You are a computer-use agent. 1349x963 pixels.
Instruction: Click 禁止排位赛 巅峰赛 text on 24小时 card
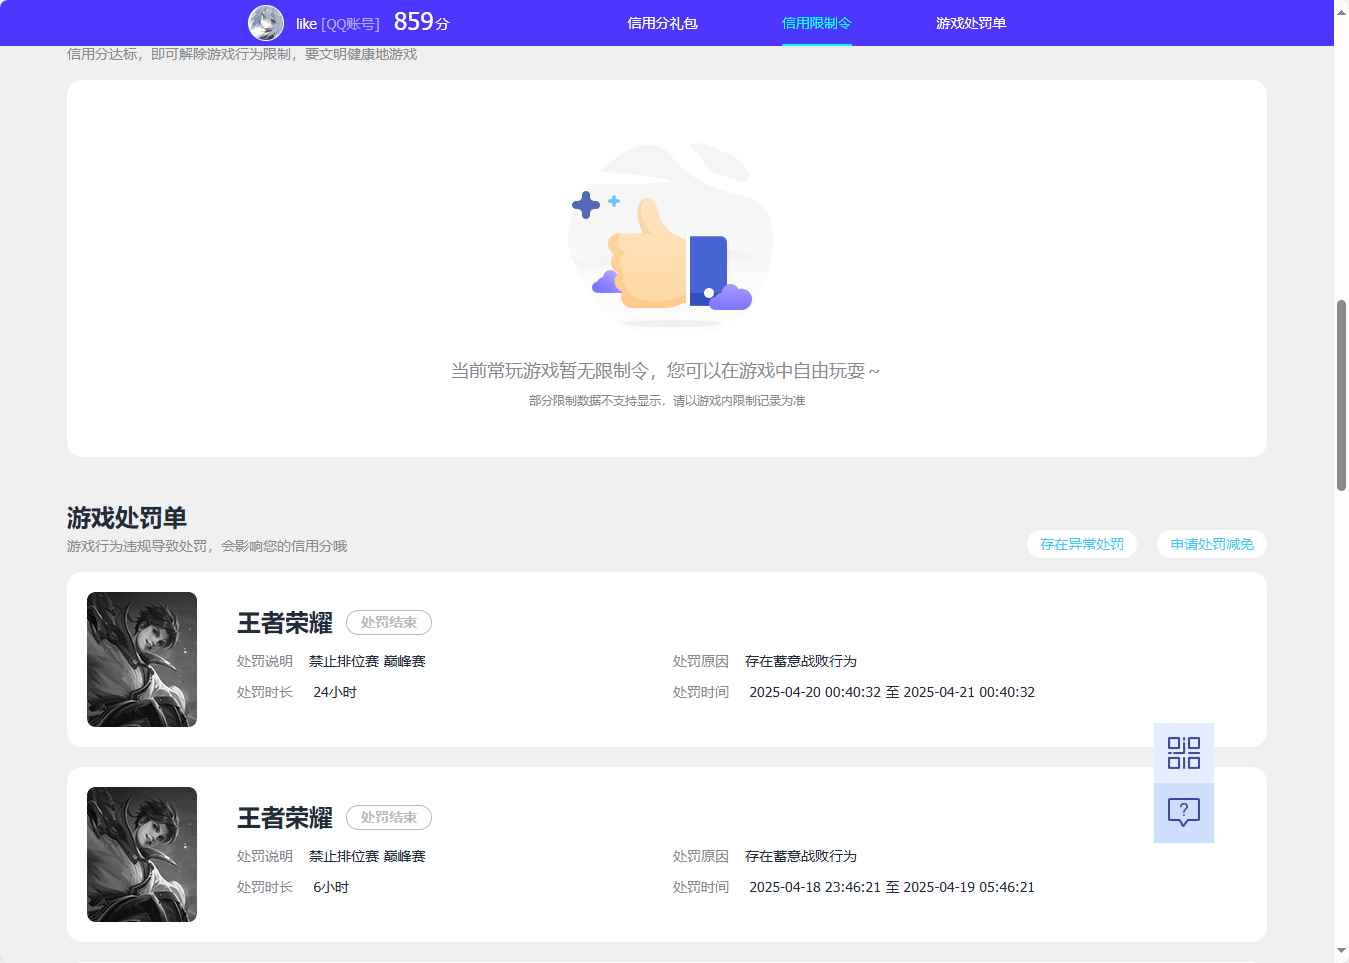click(367, 661)
